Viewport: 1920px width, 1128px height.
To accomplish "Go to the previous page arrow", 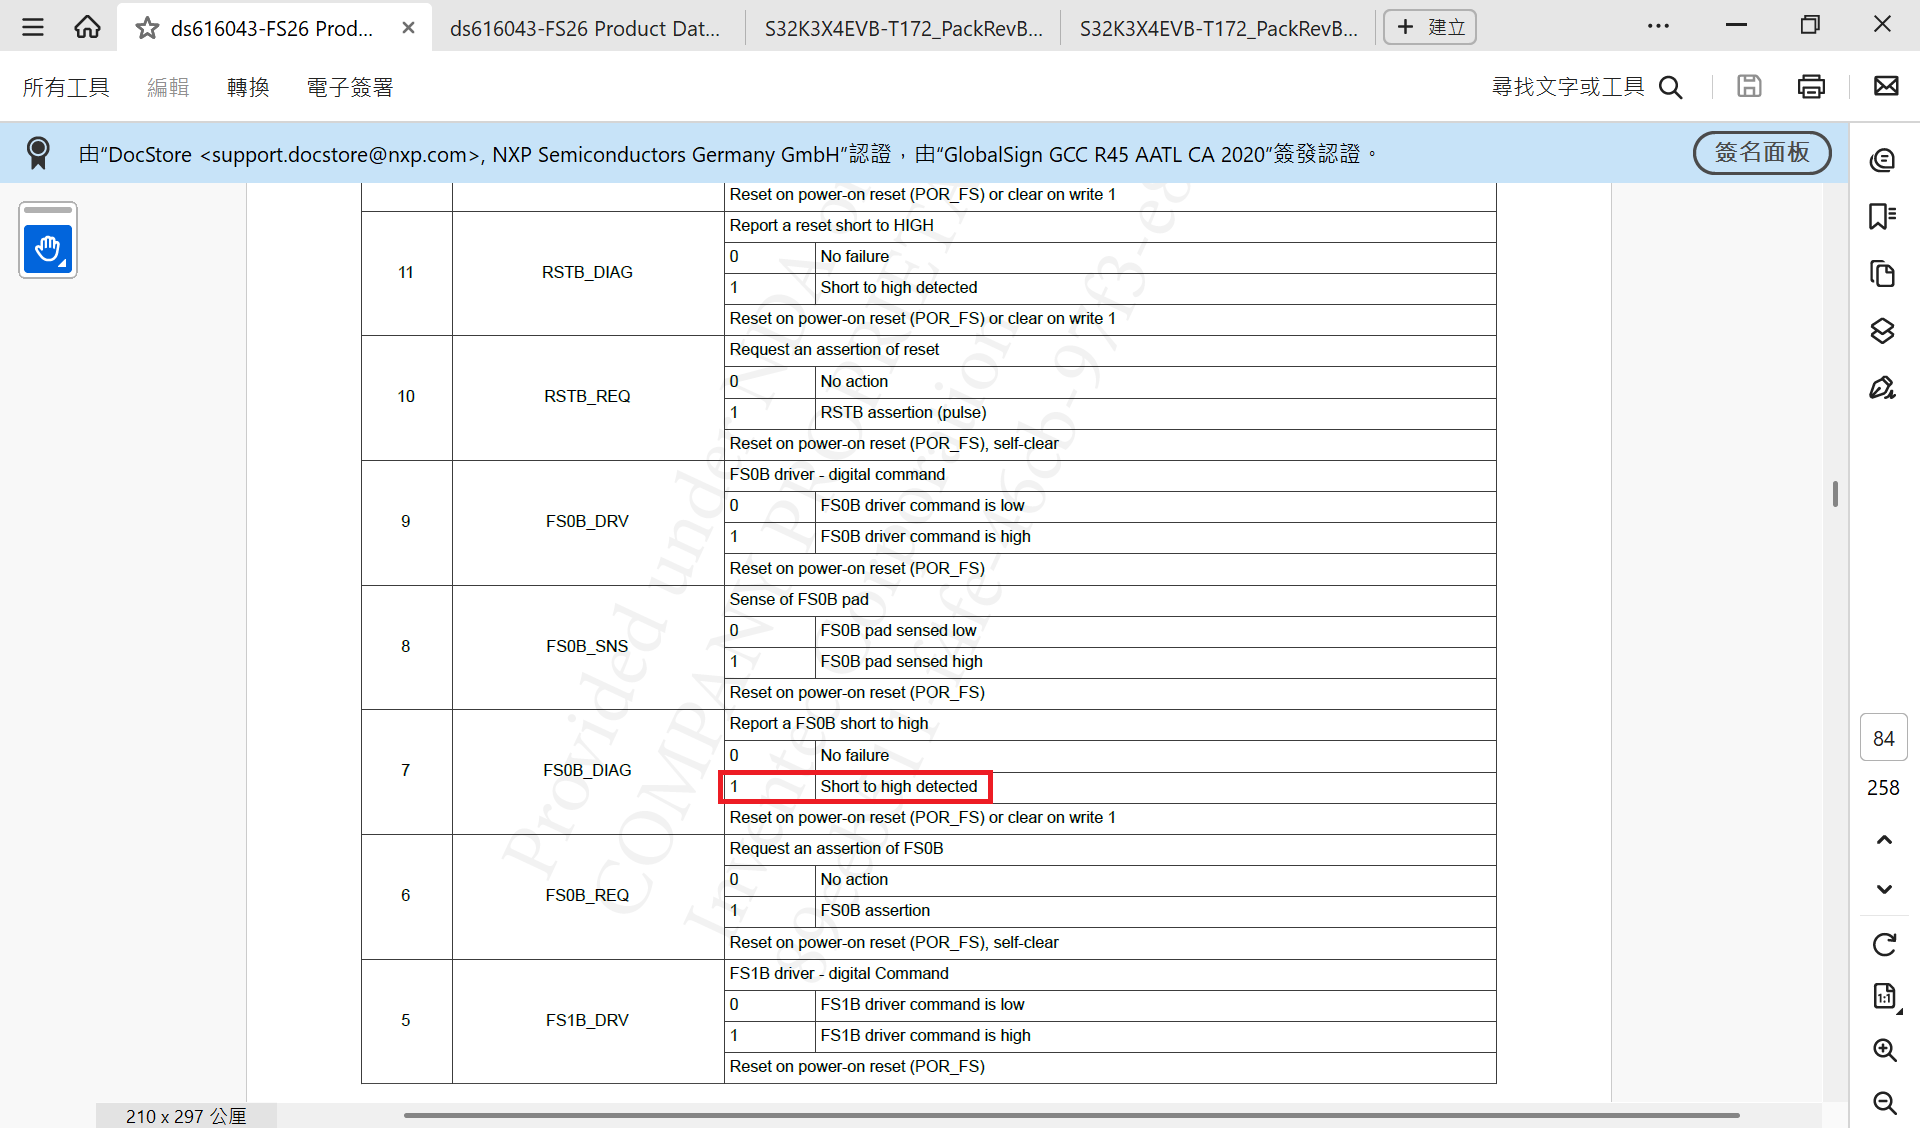I will (x=1884, y=840).
